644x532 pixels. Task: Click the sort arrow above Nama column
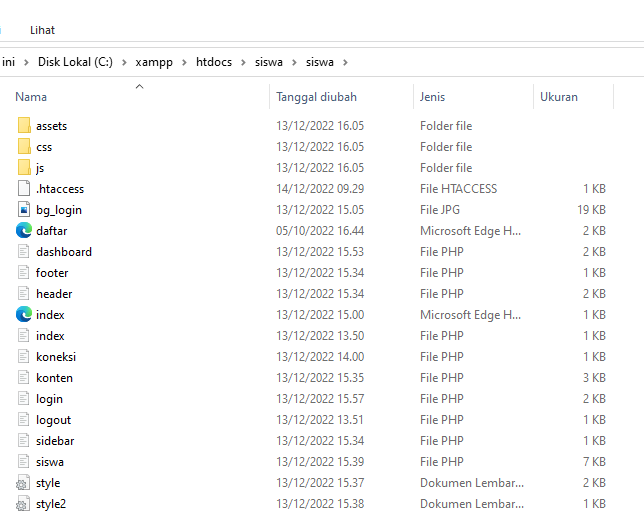point(140,86)
